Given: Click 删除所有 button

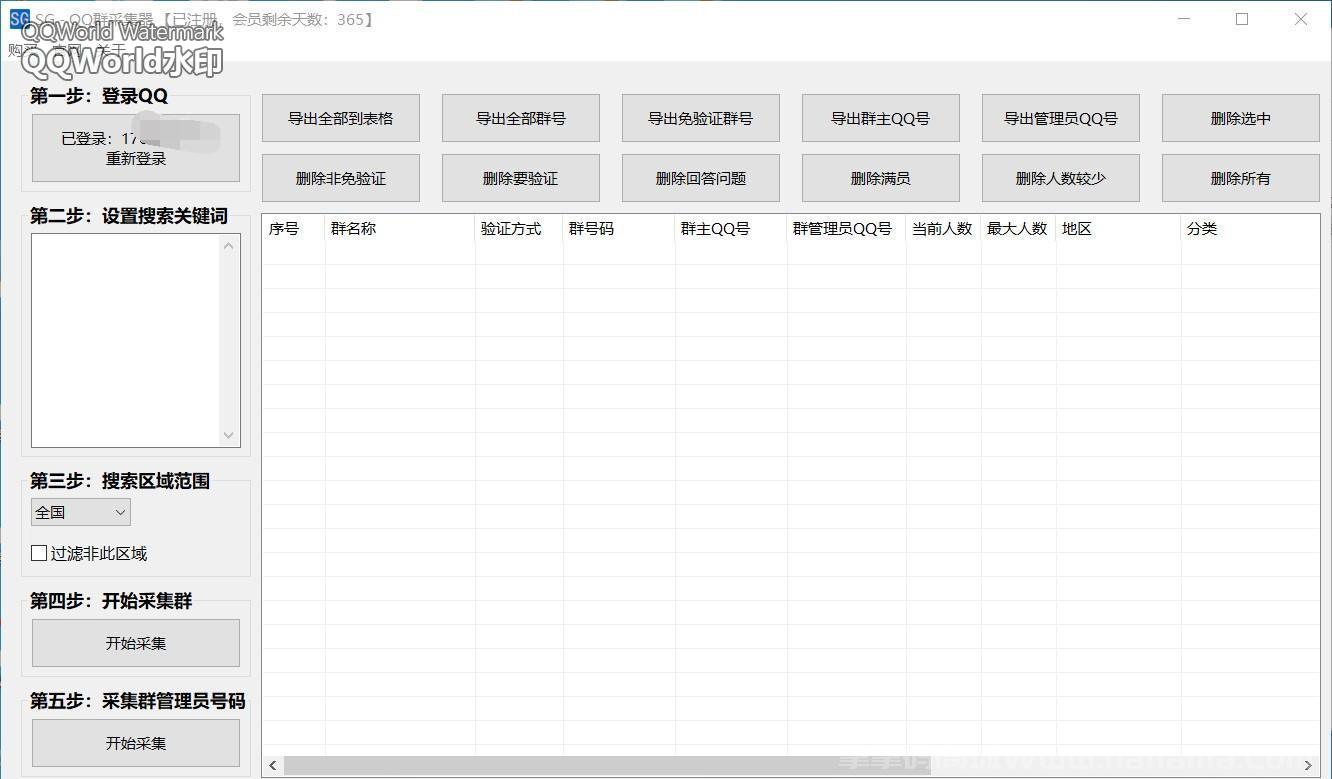Looking at the screenshot, I should (1241, 178).
